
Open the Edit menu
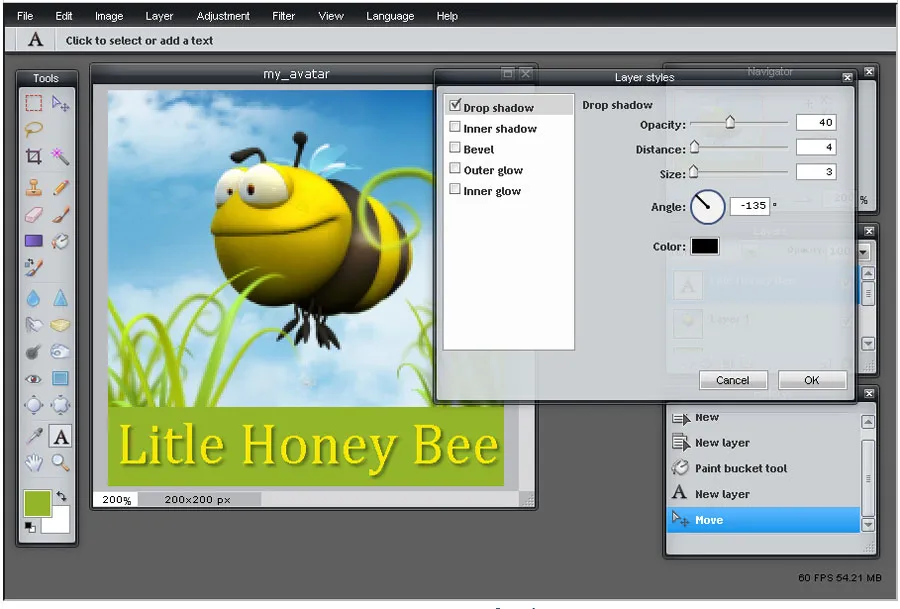(x=64, y=16)
